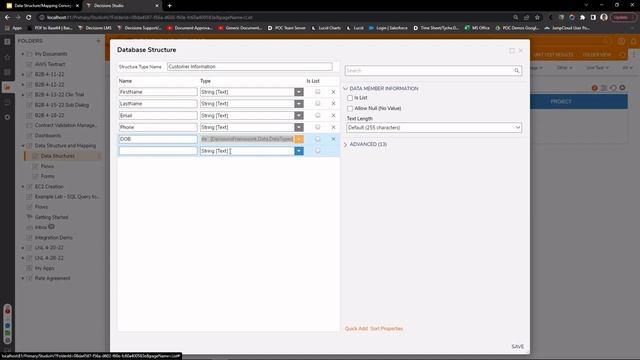640x360 pixels.
Task: Open the Decisions LMS bookmark
Action: 95,28
